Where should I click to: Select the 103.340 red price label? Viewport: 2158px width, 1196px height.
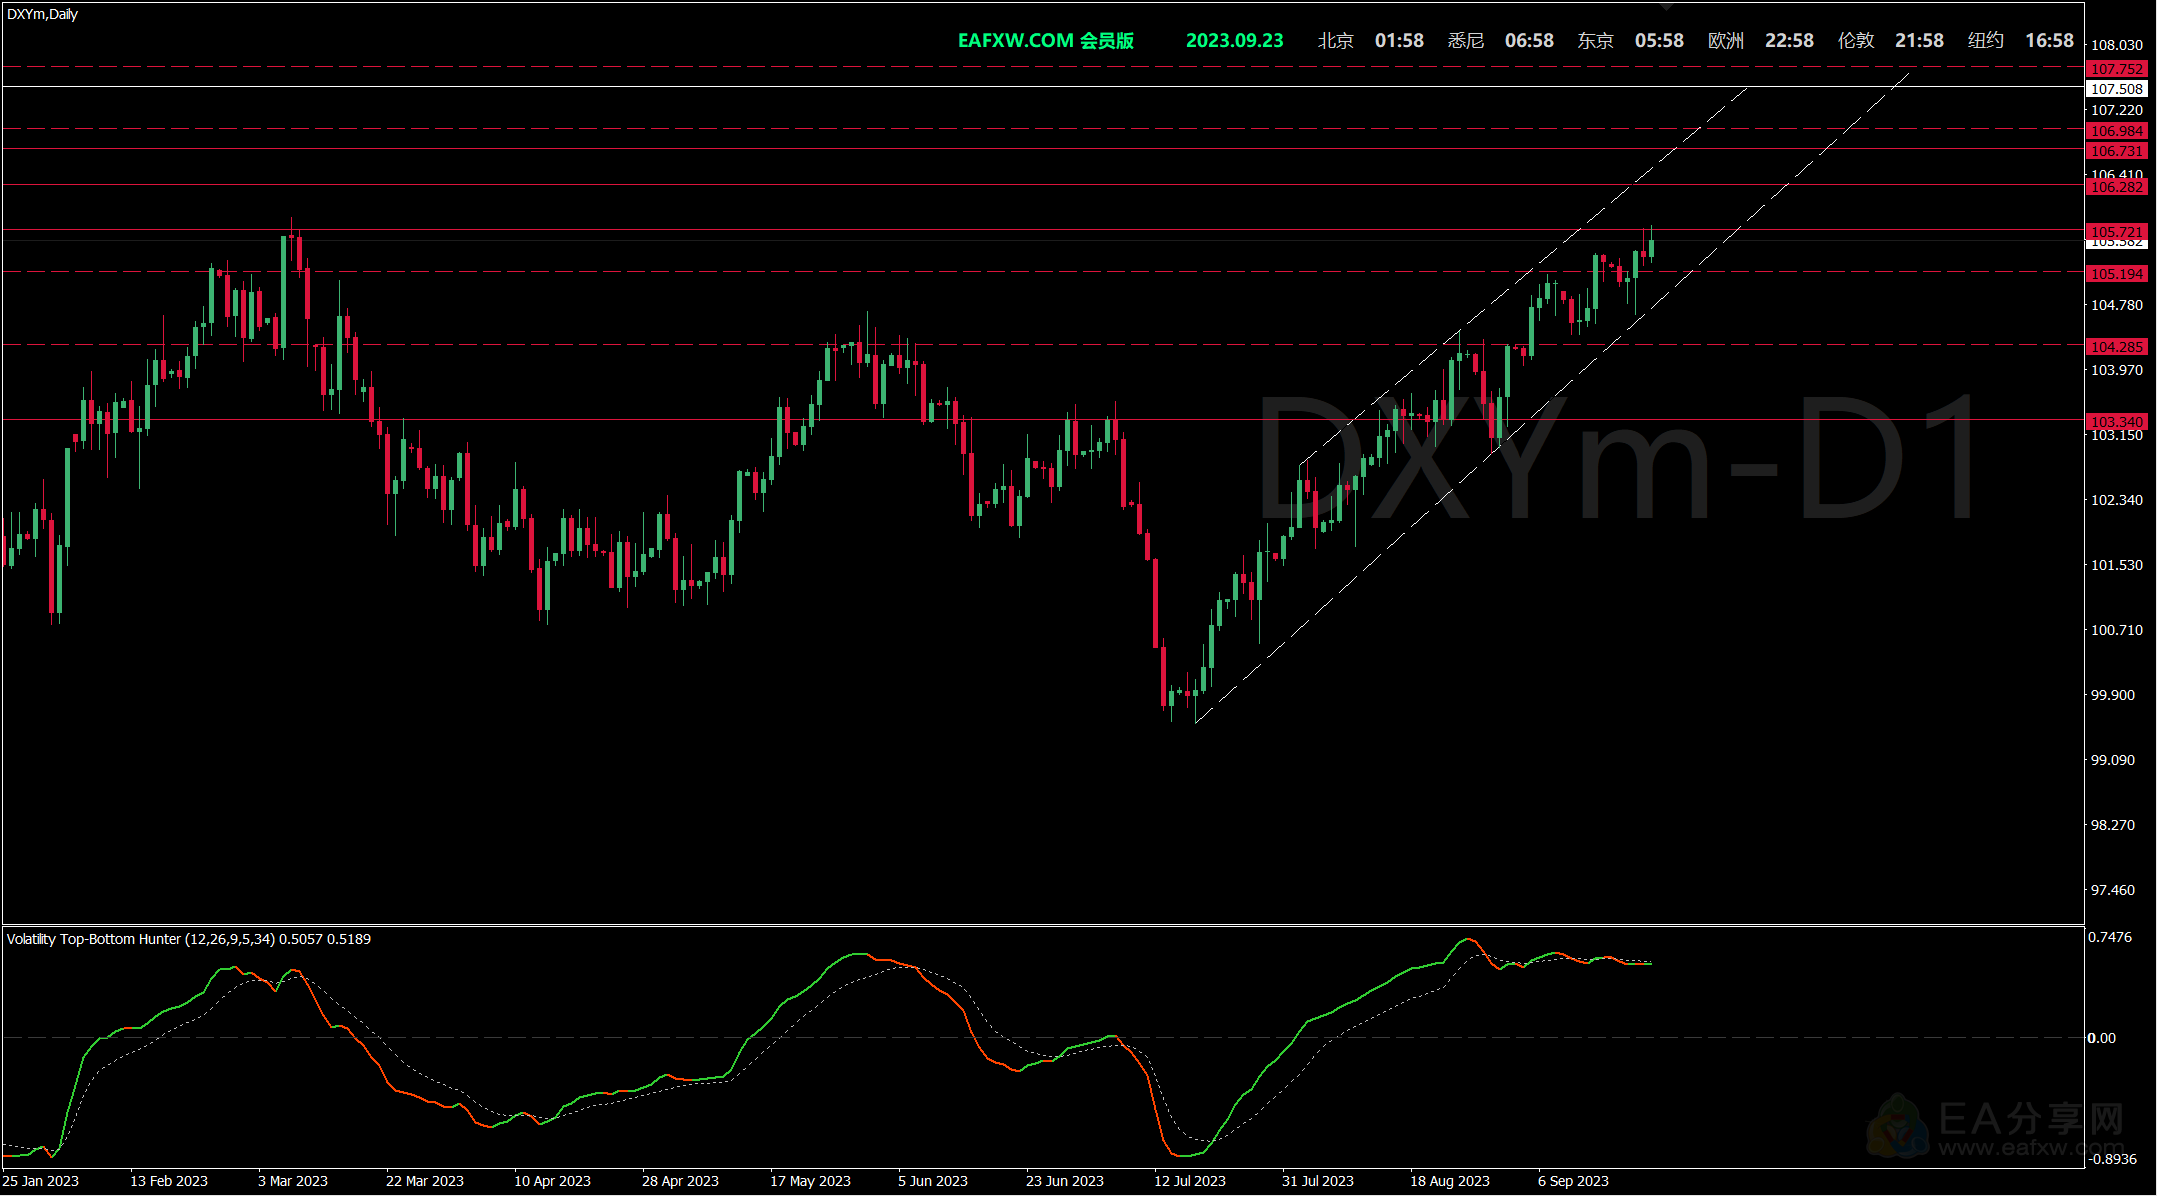[x=2117, y=422]
